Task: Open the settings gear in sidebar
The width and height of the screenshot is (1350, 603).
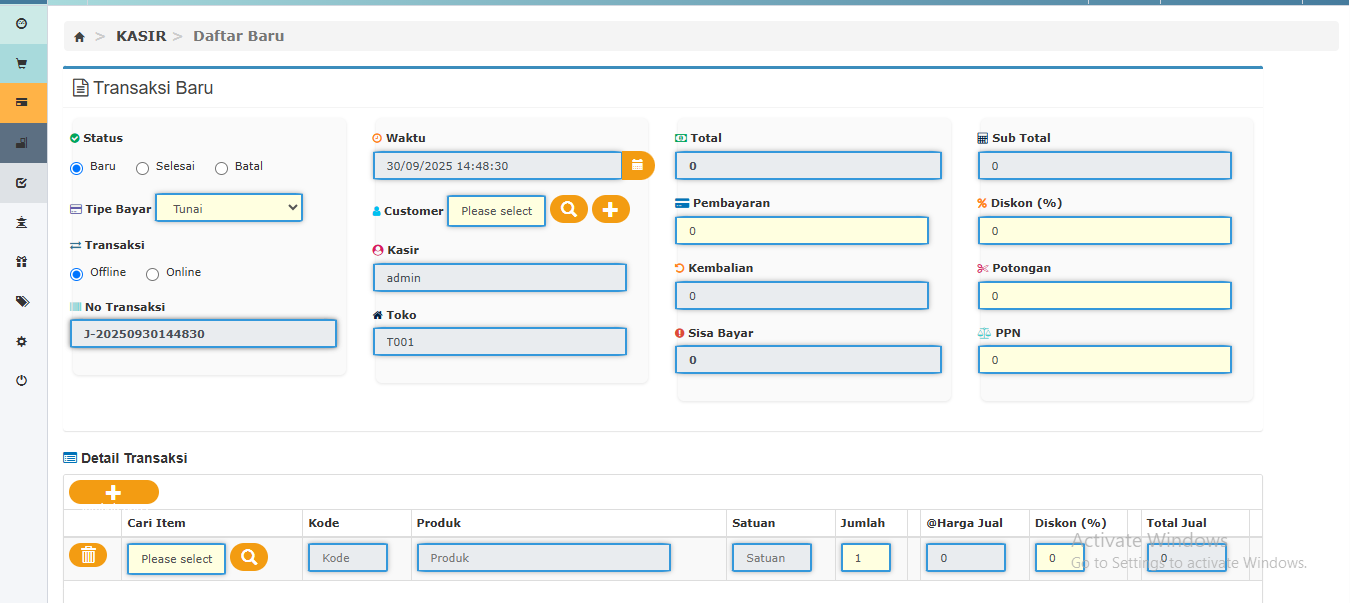Action: coord(21,341)
